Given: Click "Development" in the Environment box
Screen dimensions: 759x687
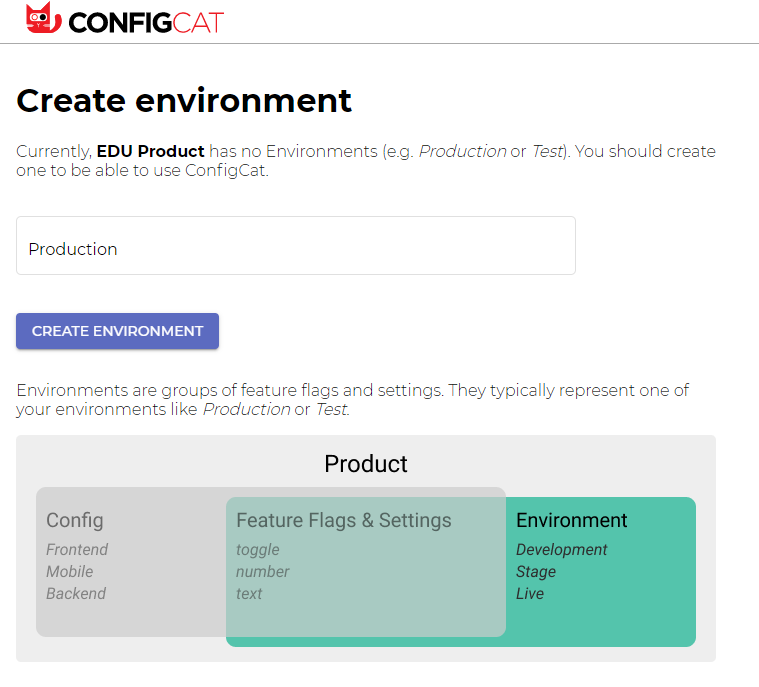Looking at the screenshot, I should pos(562,550).
